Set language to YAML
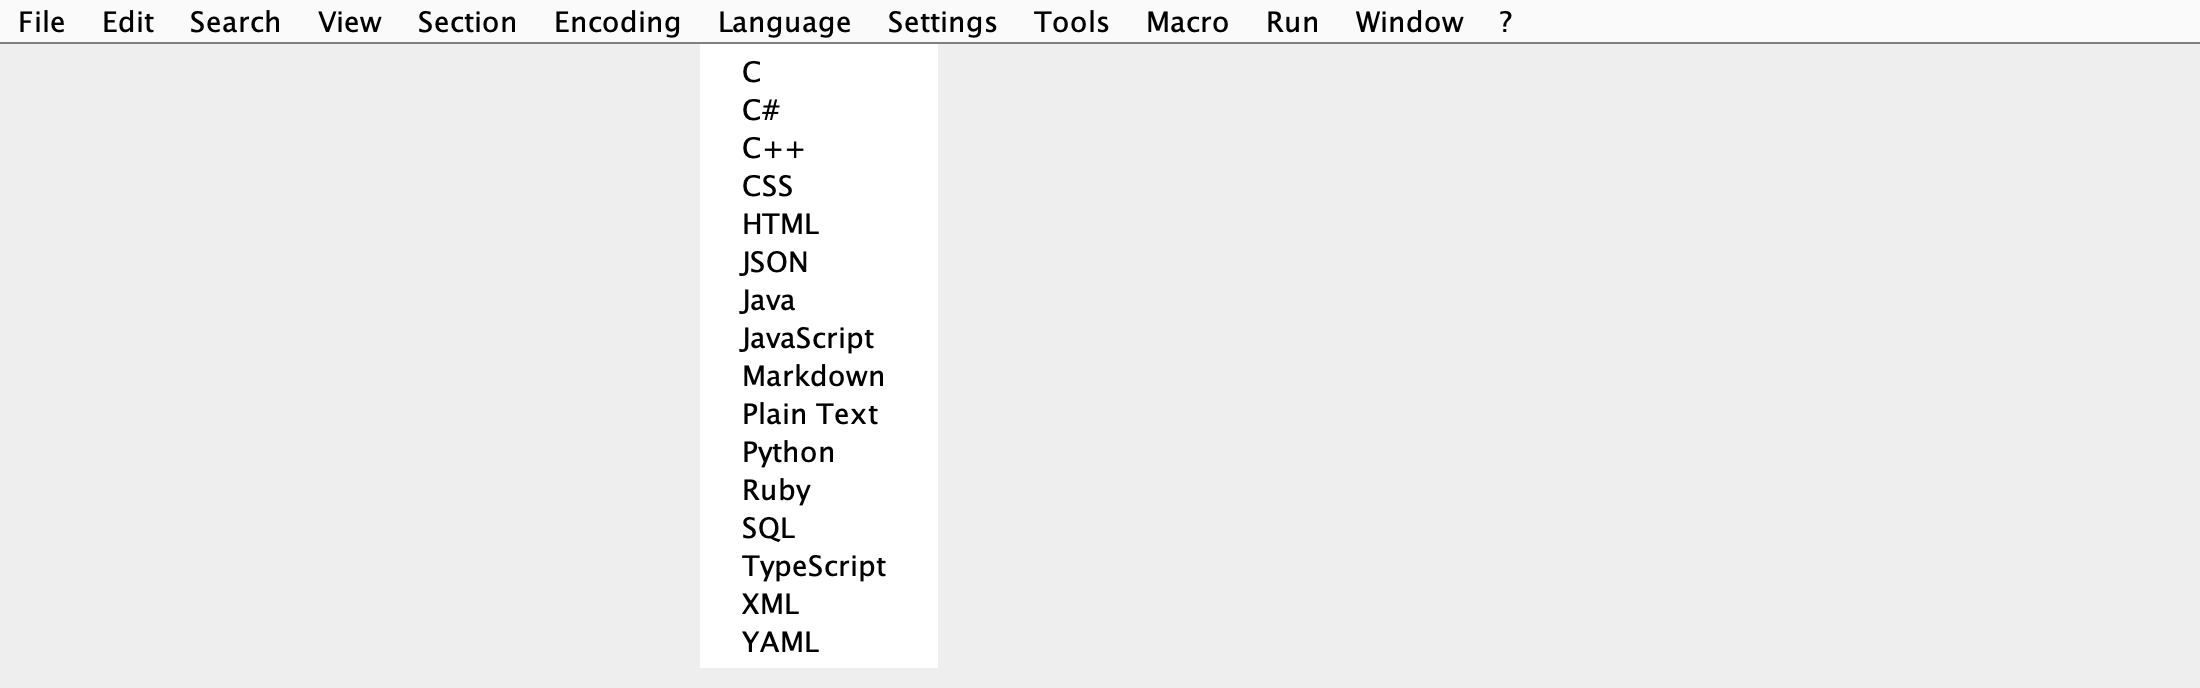Viewport: 2200px width, 688px height. tap(819, 642)
